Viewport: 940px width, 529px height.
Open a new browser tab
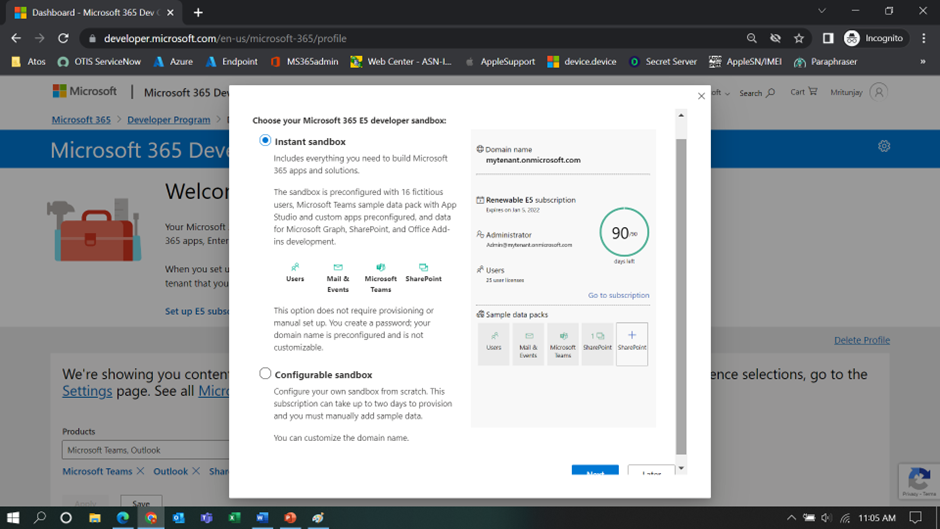tap(198, 13)
